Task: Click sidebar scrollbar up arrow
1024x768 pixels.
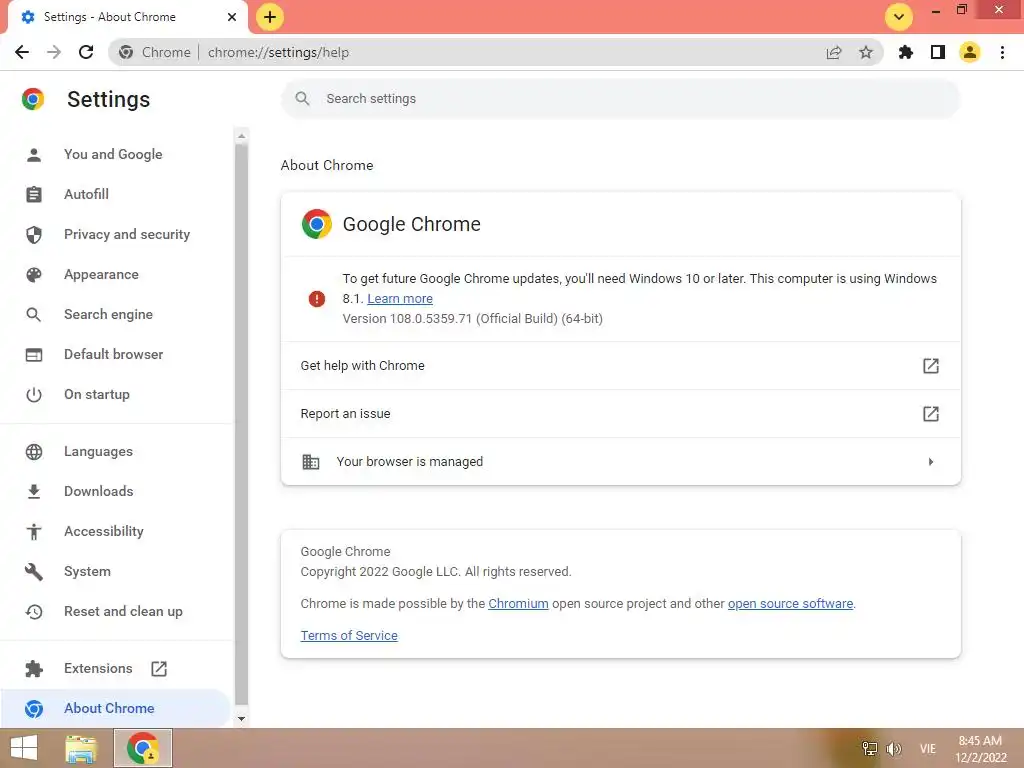Action: (242, 136)
